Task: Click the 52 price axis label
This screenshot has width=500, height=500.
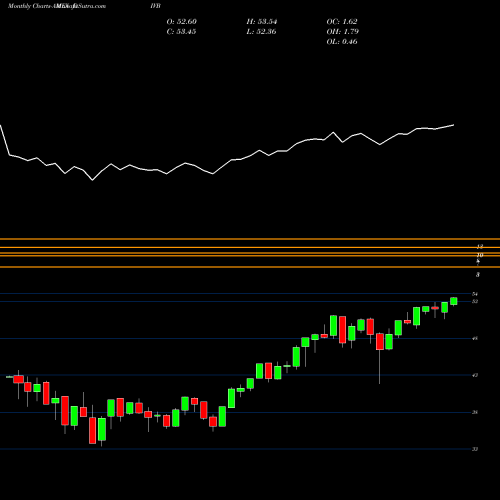Action: pyautogui.click(x=475, y=301)
